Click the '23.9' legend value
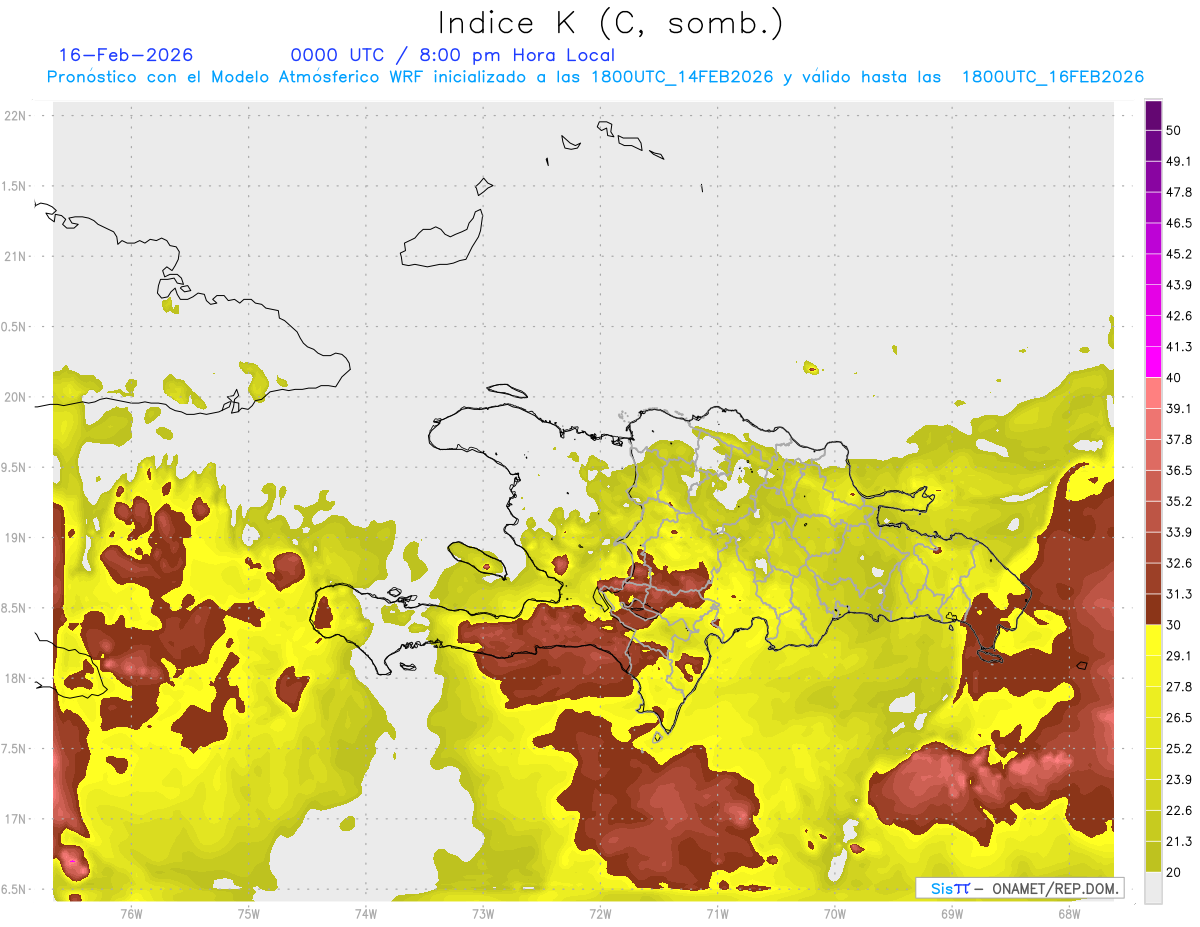This screenshot has width=1200, height=927. click(x=1179, y=779)
